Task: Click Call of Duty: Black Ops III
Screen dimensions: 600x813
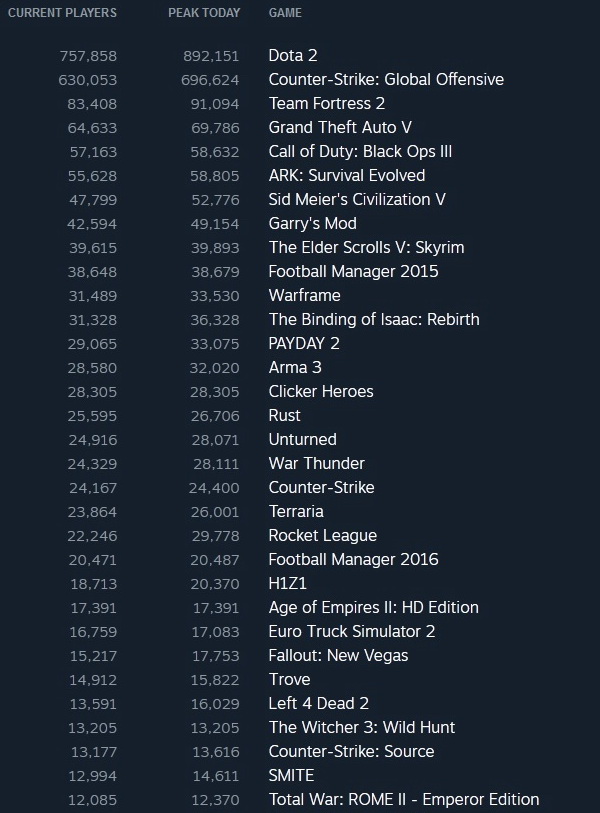Action: (x=360, y=151)
